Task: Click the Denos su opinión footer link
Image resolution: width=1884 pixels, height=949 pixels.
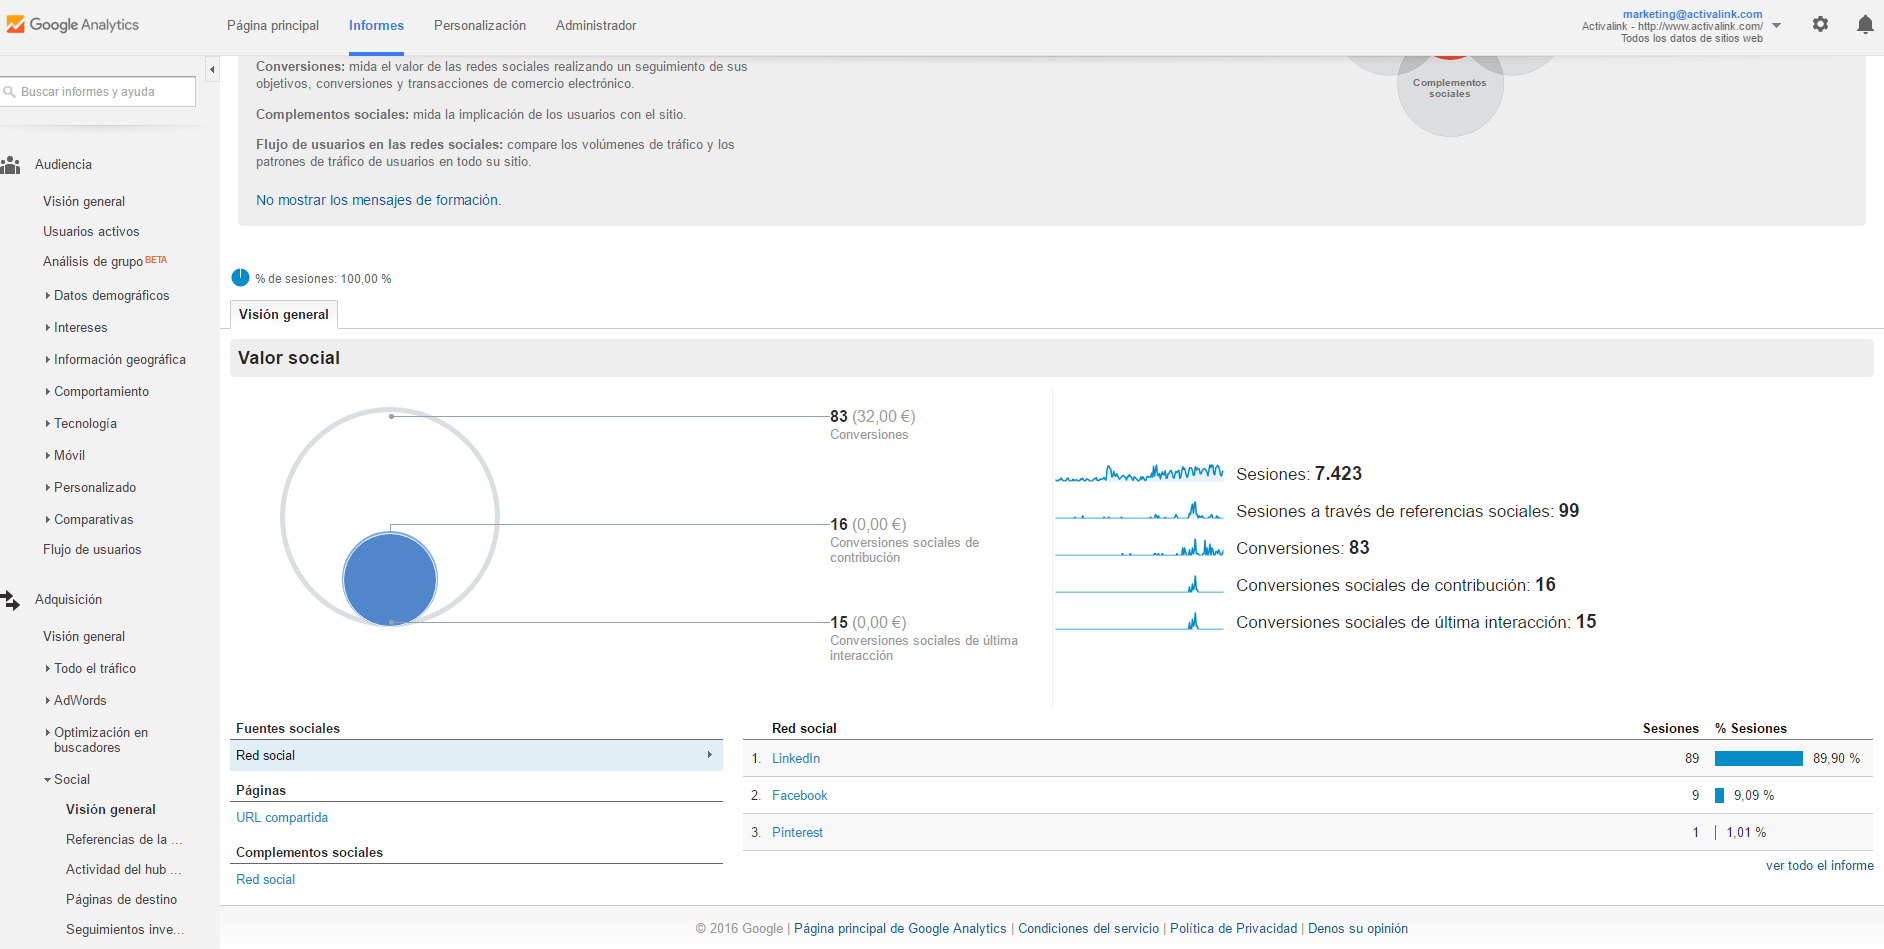Action: click(x=1357, y=928)
